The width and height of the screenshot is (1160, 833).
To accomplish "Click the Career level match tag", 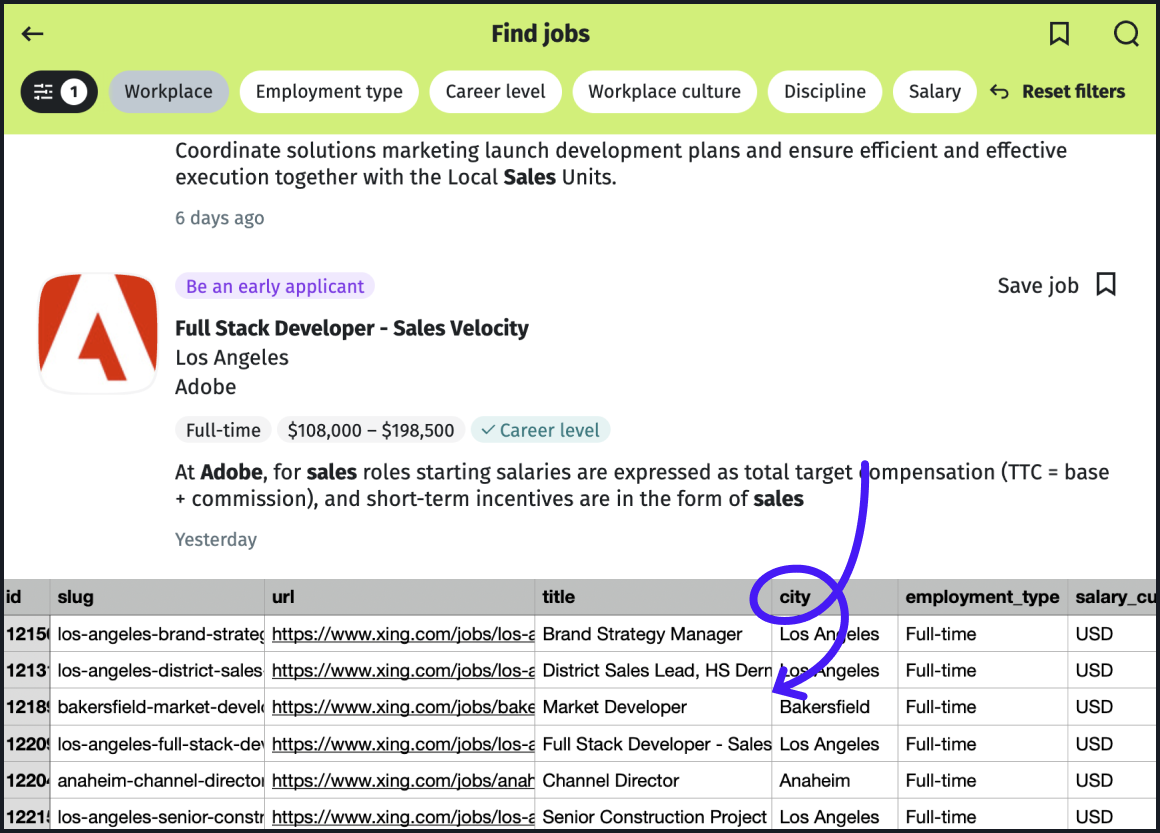I will click(x=540, y=430).
